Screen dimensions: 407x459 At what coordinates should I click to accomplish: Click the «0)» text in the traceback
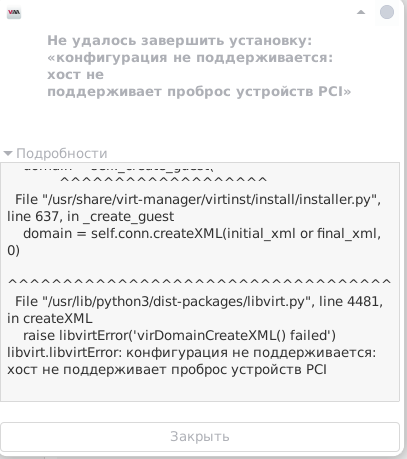(13, 251)
